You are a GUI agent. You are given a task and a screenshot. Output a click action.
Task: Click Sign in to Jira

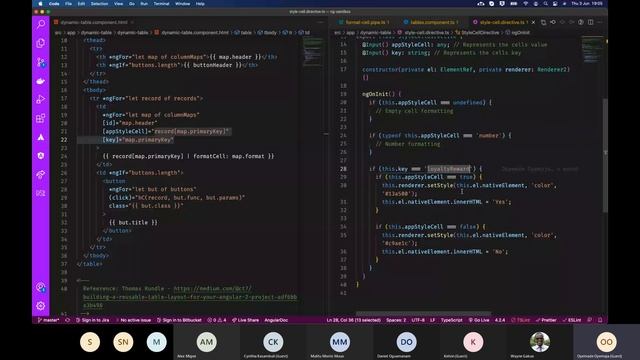(x=92, y=320)
